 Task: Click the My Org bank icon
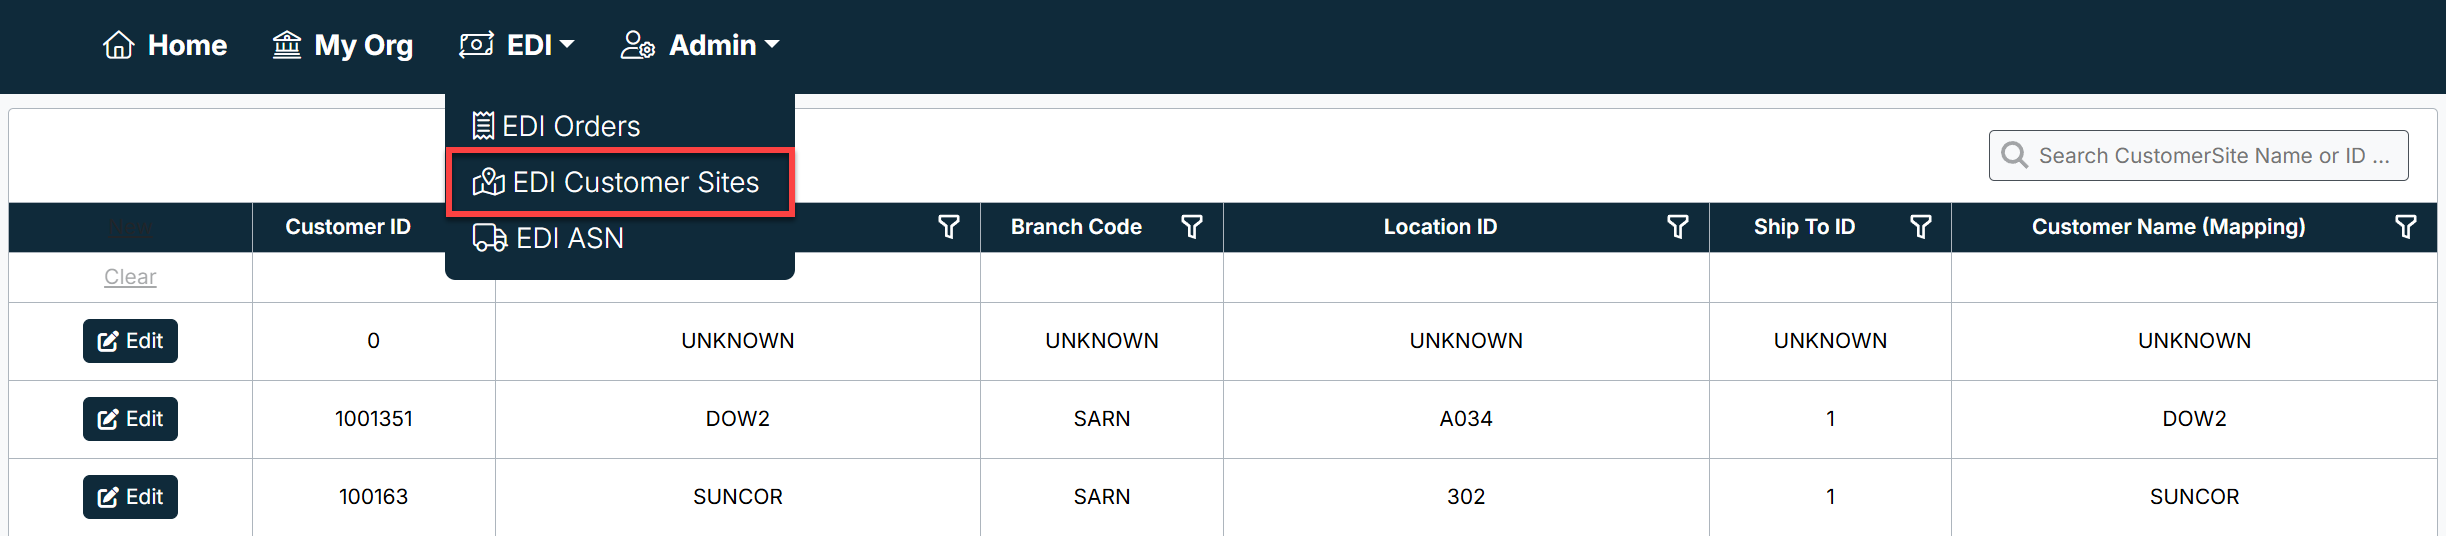tap(287, 45)
